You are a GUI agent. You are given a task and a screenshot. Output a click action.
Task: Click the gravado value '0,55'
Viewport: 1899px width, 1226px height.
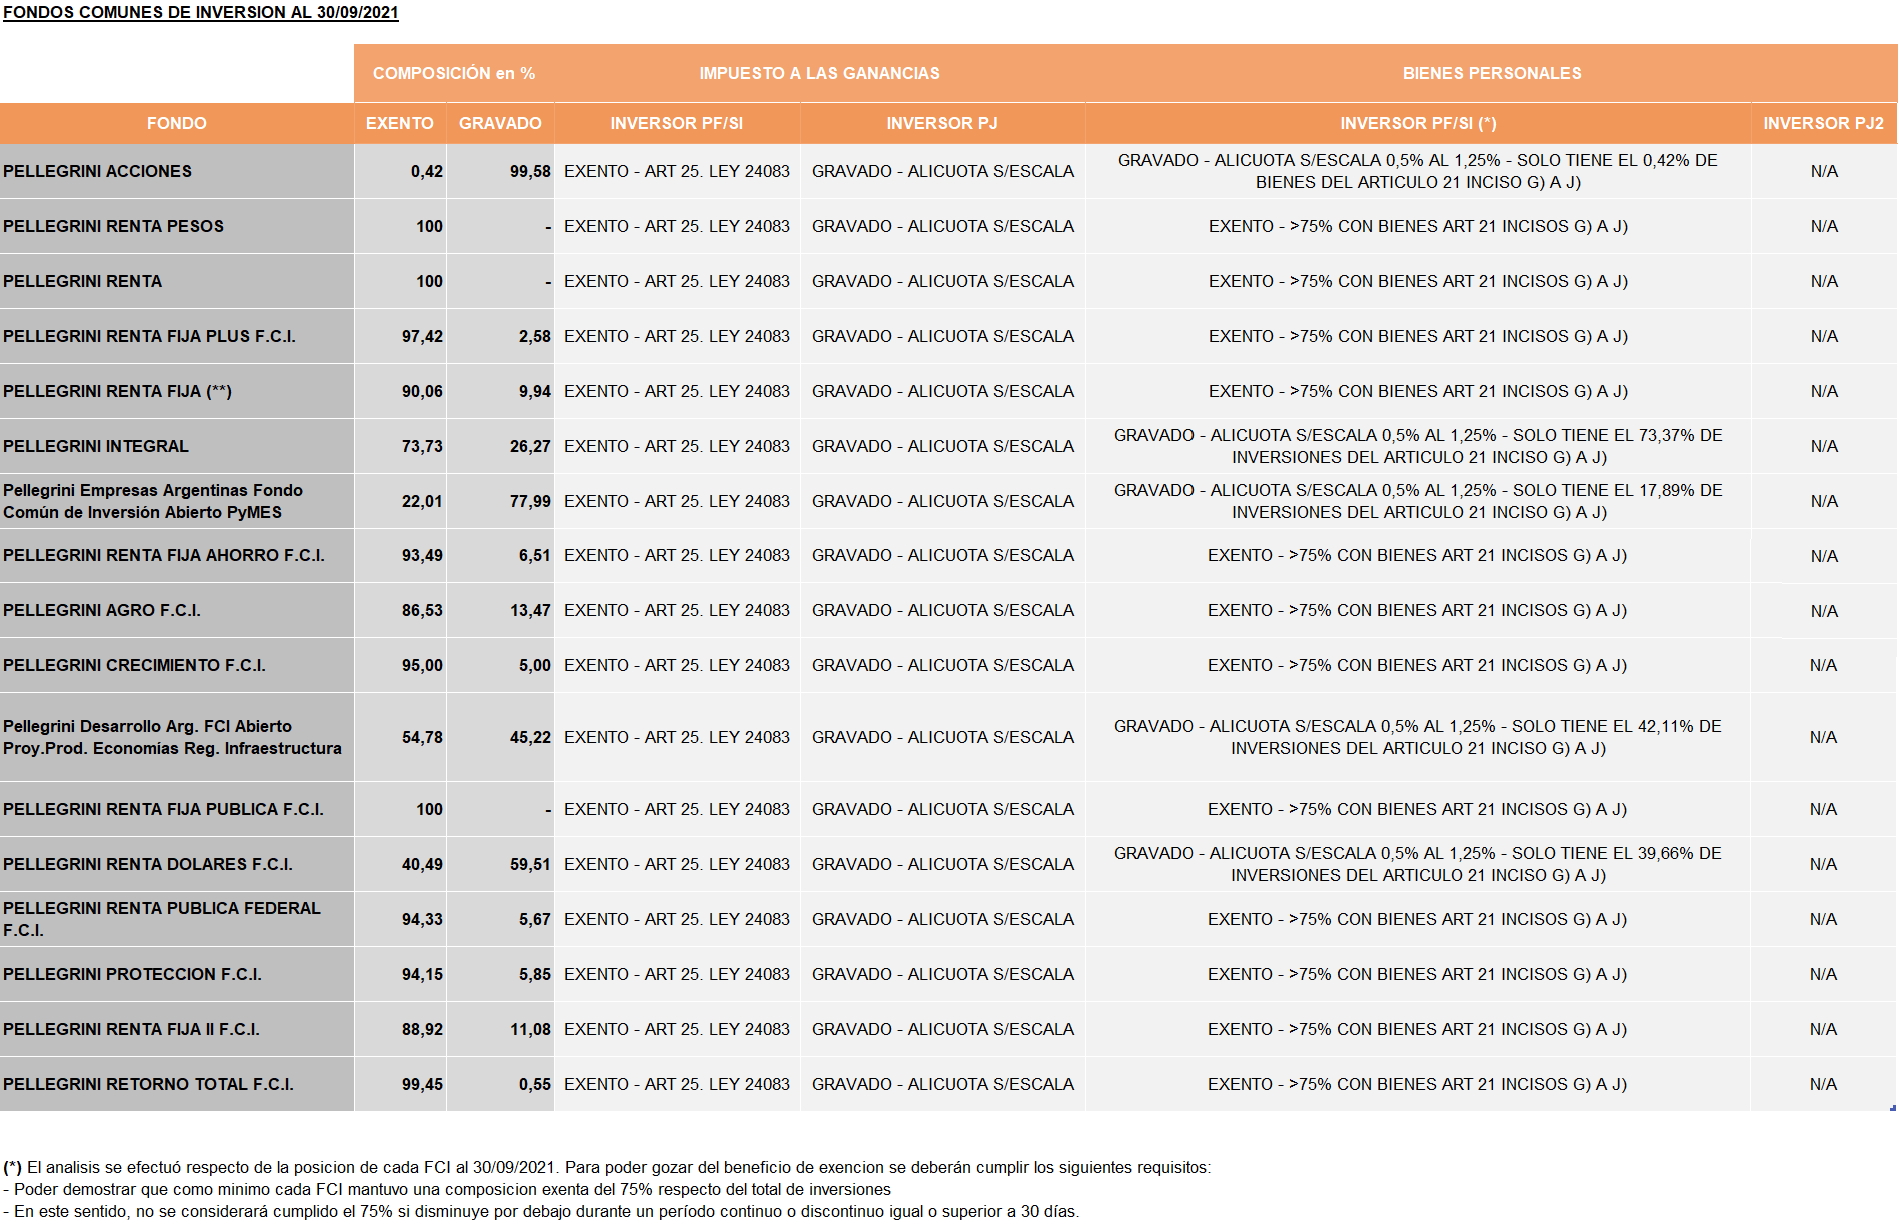[535, 1084]
